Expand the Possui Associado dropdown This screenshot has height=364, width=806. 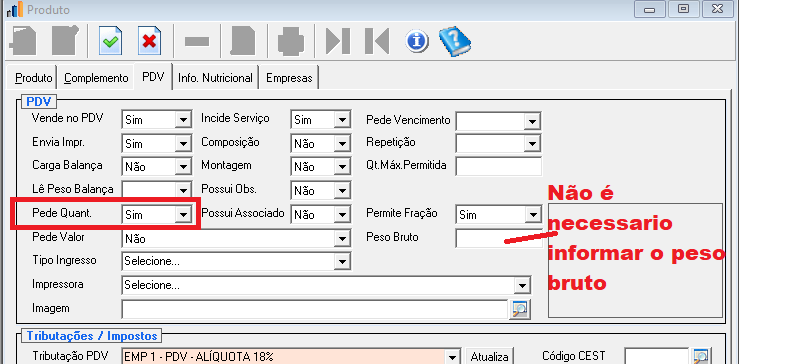(x=342, y=214)
